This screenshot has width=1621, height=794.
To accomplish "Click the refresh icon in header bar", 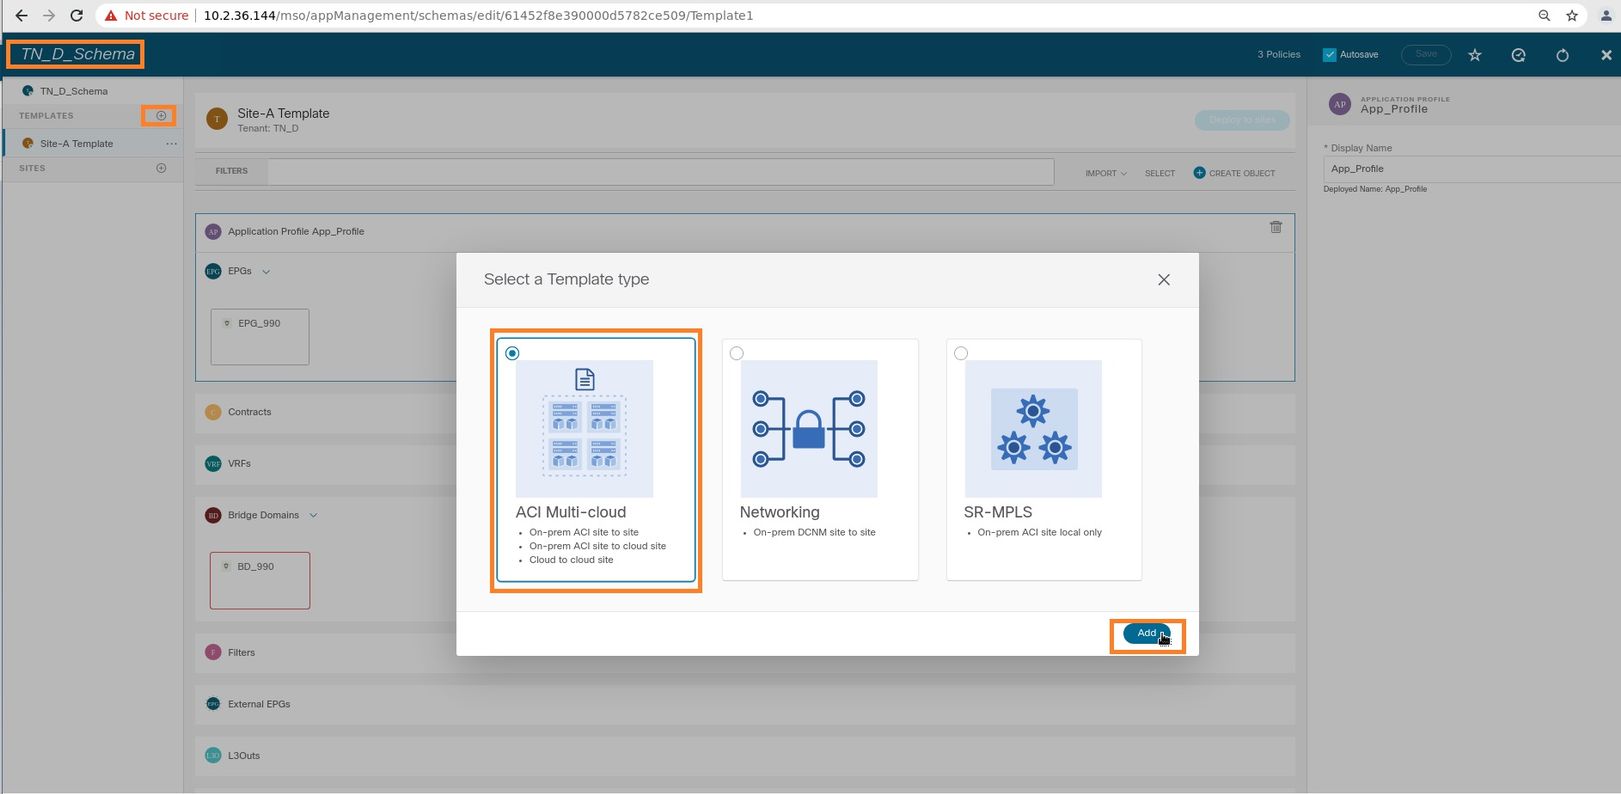I will click(1562, 55).
